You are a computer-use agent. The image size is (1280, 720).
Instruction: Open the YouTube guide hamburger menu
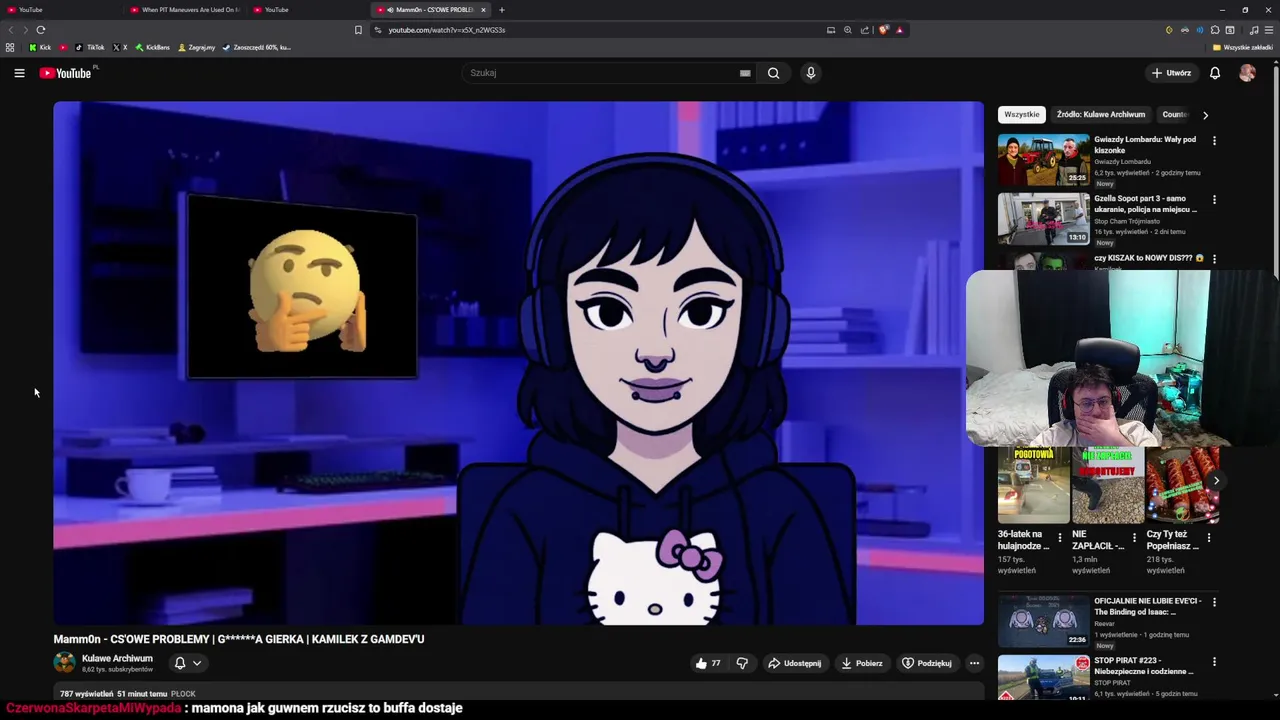[x=19, y=73]
